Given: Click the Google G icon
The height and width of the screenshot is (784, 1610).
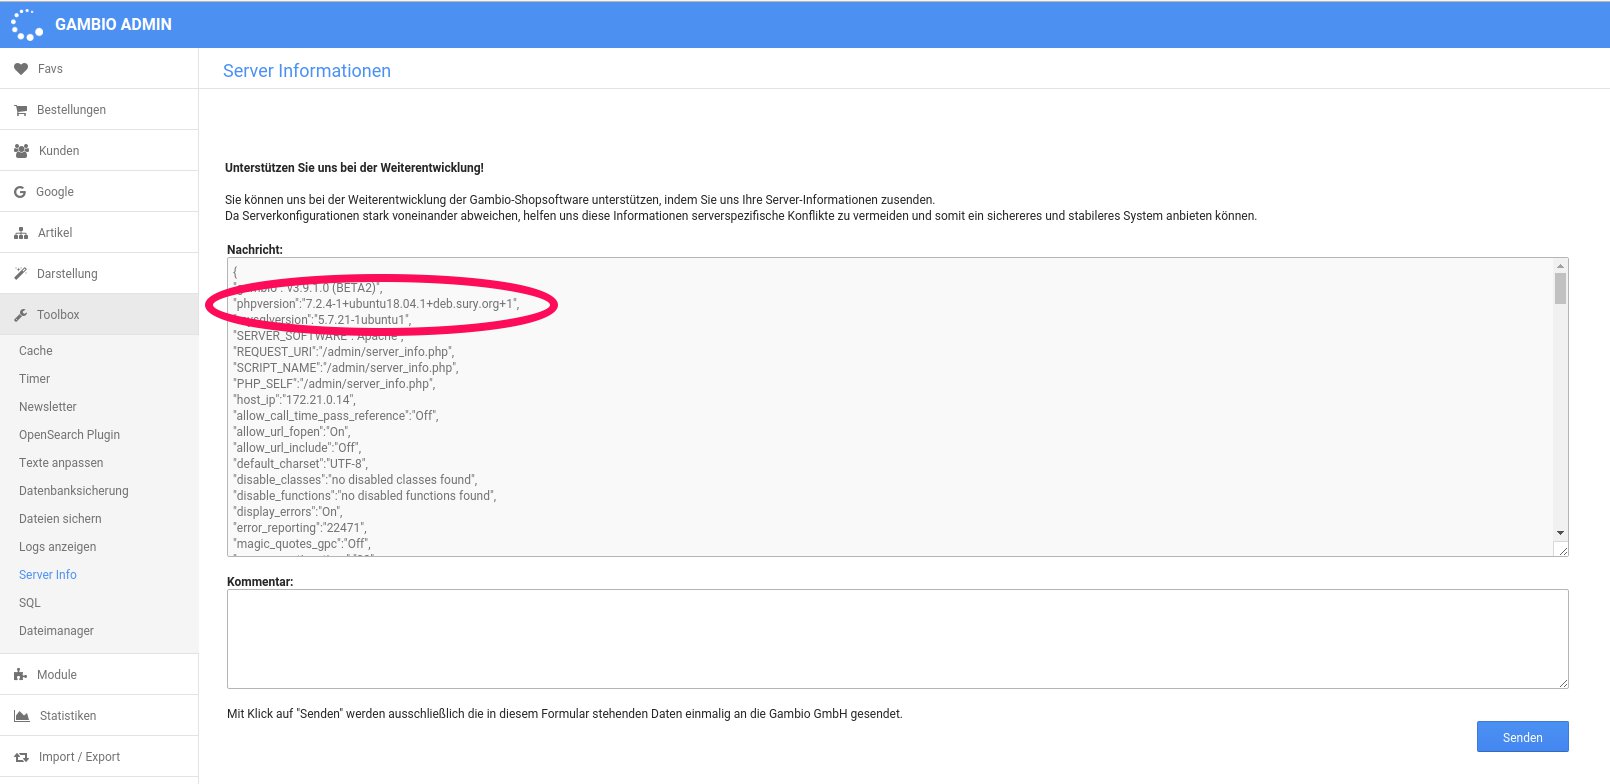Looking at the screenshot, I should (x=20, y=192).
